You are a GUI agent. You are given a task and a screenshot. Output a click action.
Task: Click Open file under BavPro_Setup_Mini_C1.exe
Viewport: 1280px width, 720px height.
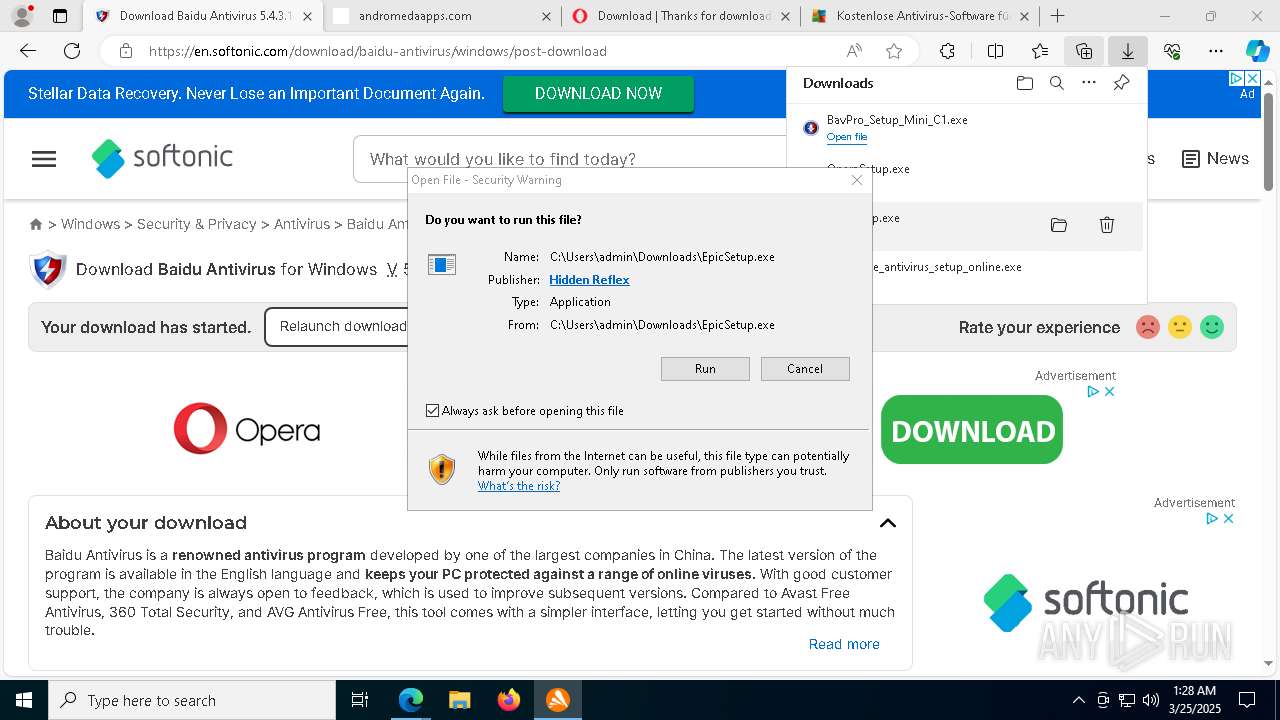click(x=847, y=137)
